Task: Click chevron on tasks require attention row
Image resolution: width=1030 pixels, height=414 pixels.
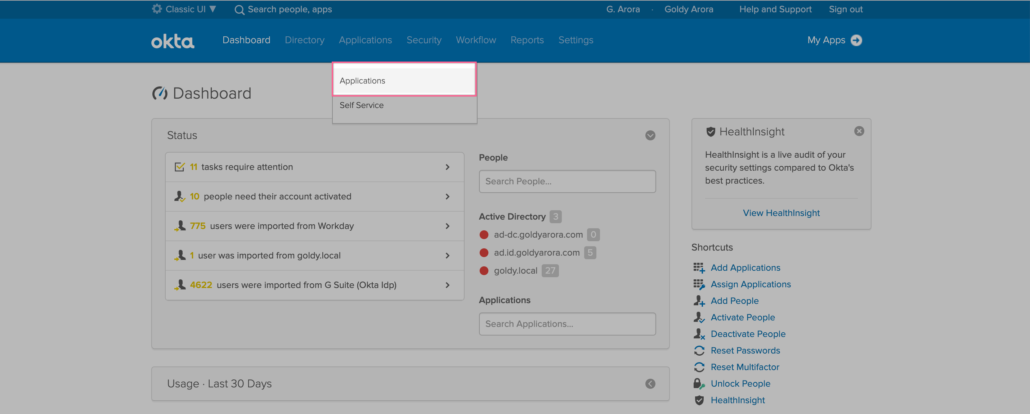Action: pos(447,167)
